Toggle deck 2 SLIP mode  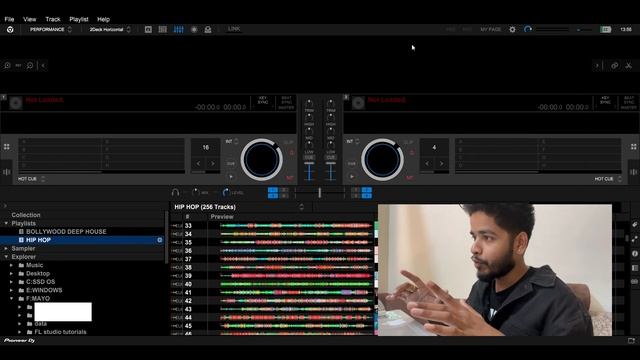tap(409, 142)
